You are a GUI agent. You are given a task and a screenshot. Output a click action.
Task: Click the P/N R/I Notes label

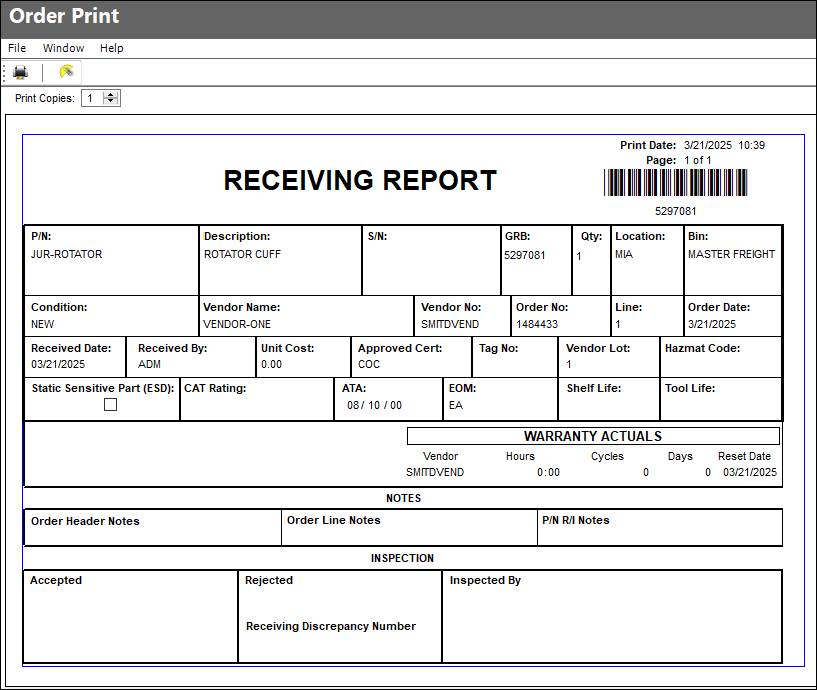click(576, 520)
